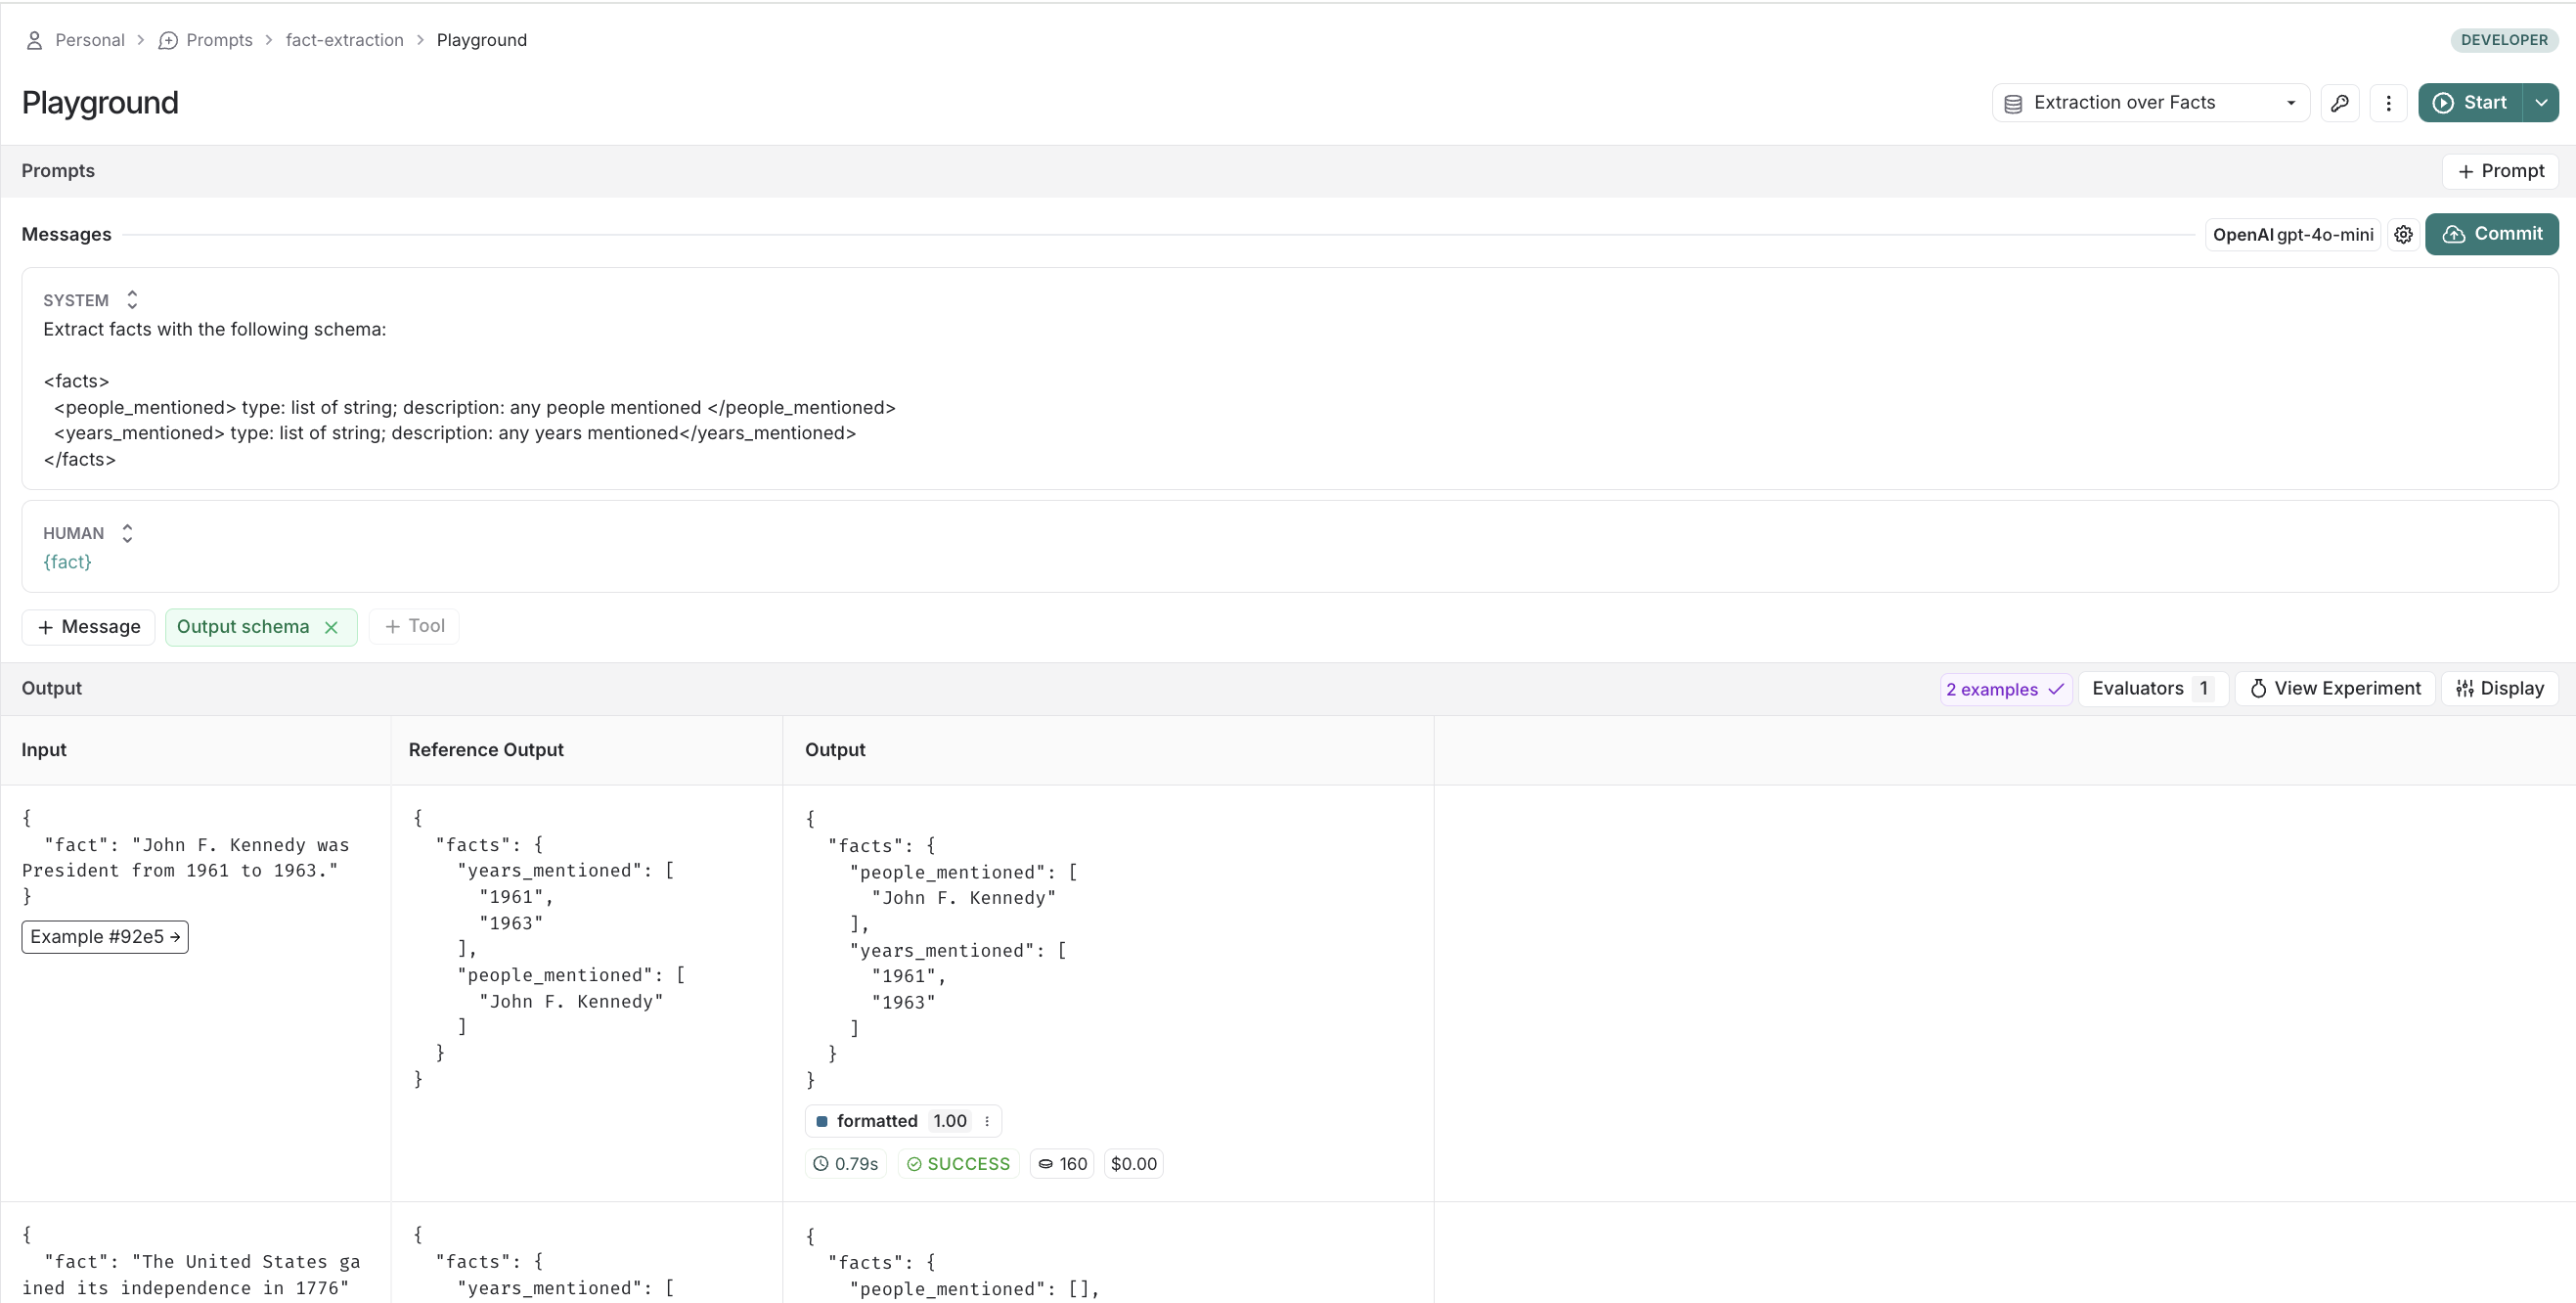
Task: Add a new message with + Message
Action: coord(88,627)
